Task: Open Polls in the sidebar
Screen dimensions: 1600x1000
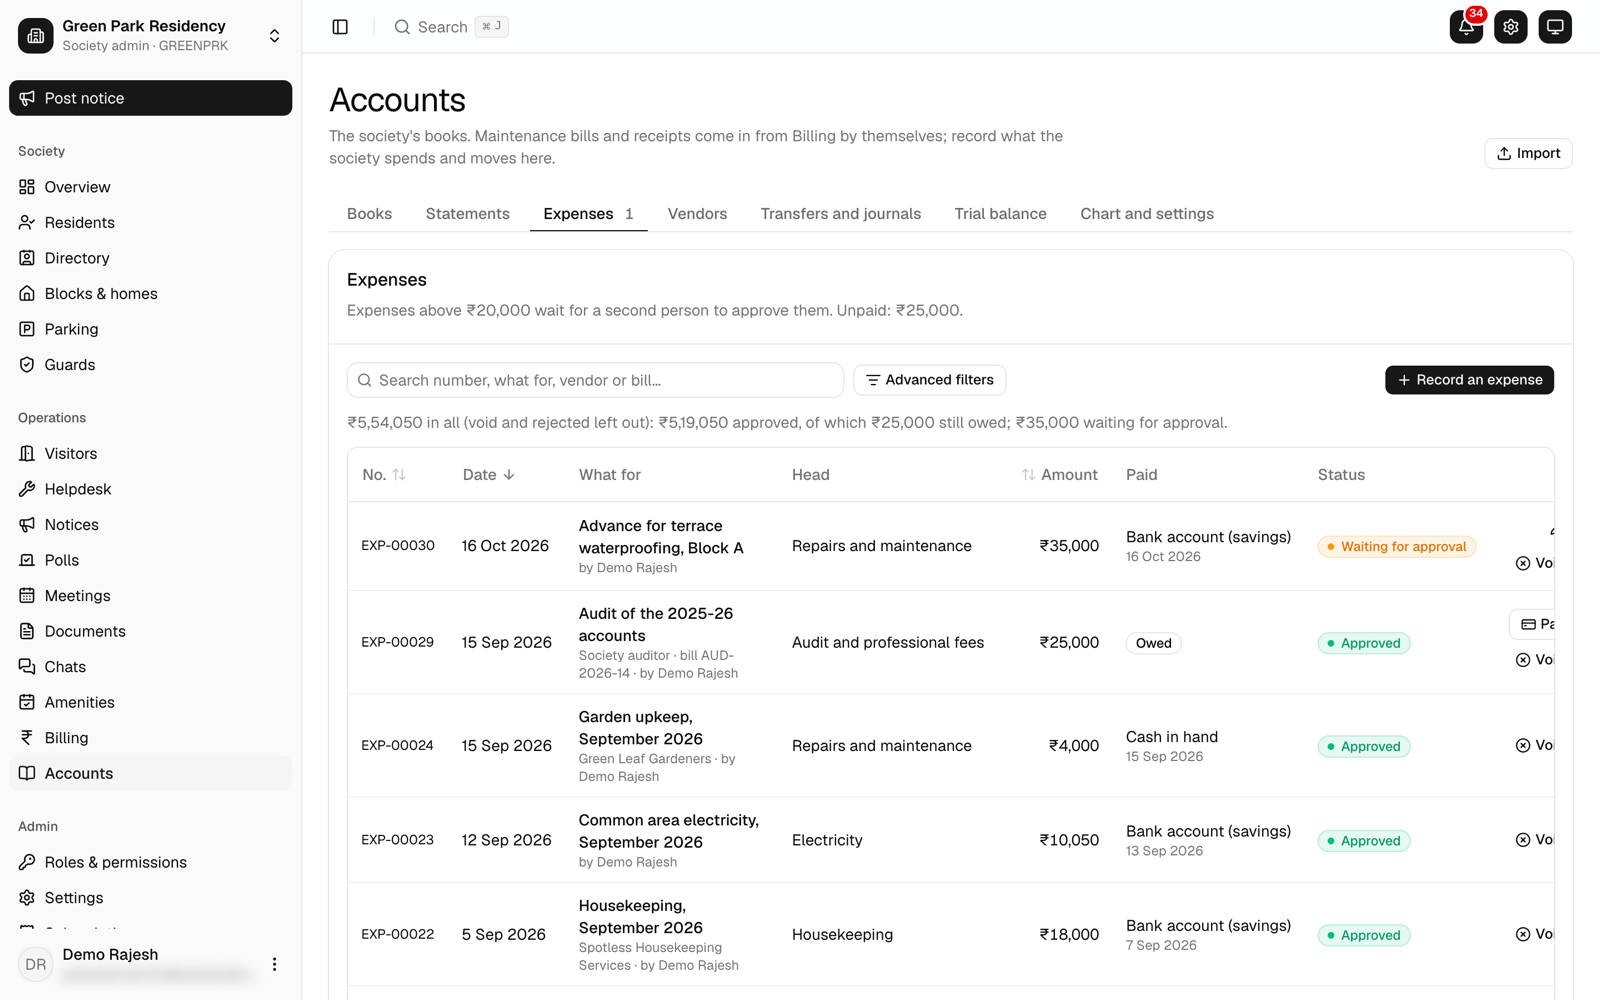Action: (x=150, y=560)
